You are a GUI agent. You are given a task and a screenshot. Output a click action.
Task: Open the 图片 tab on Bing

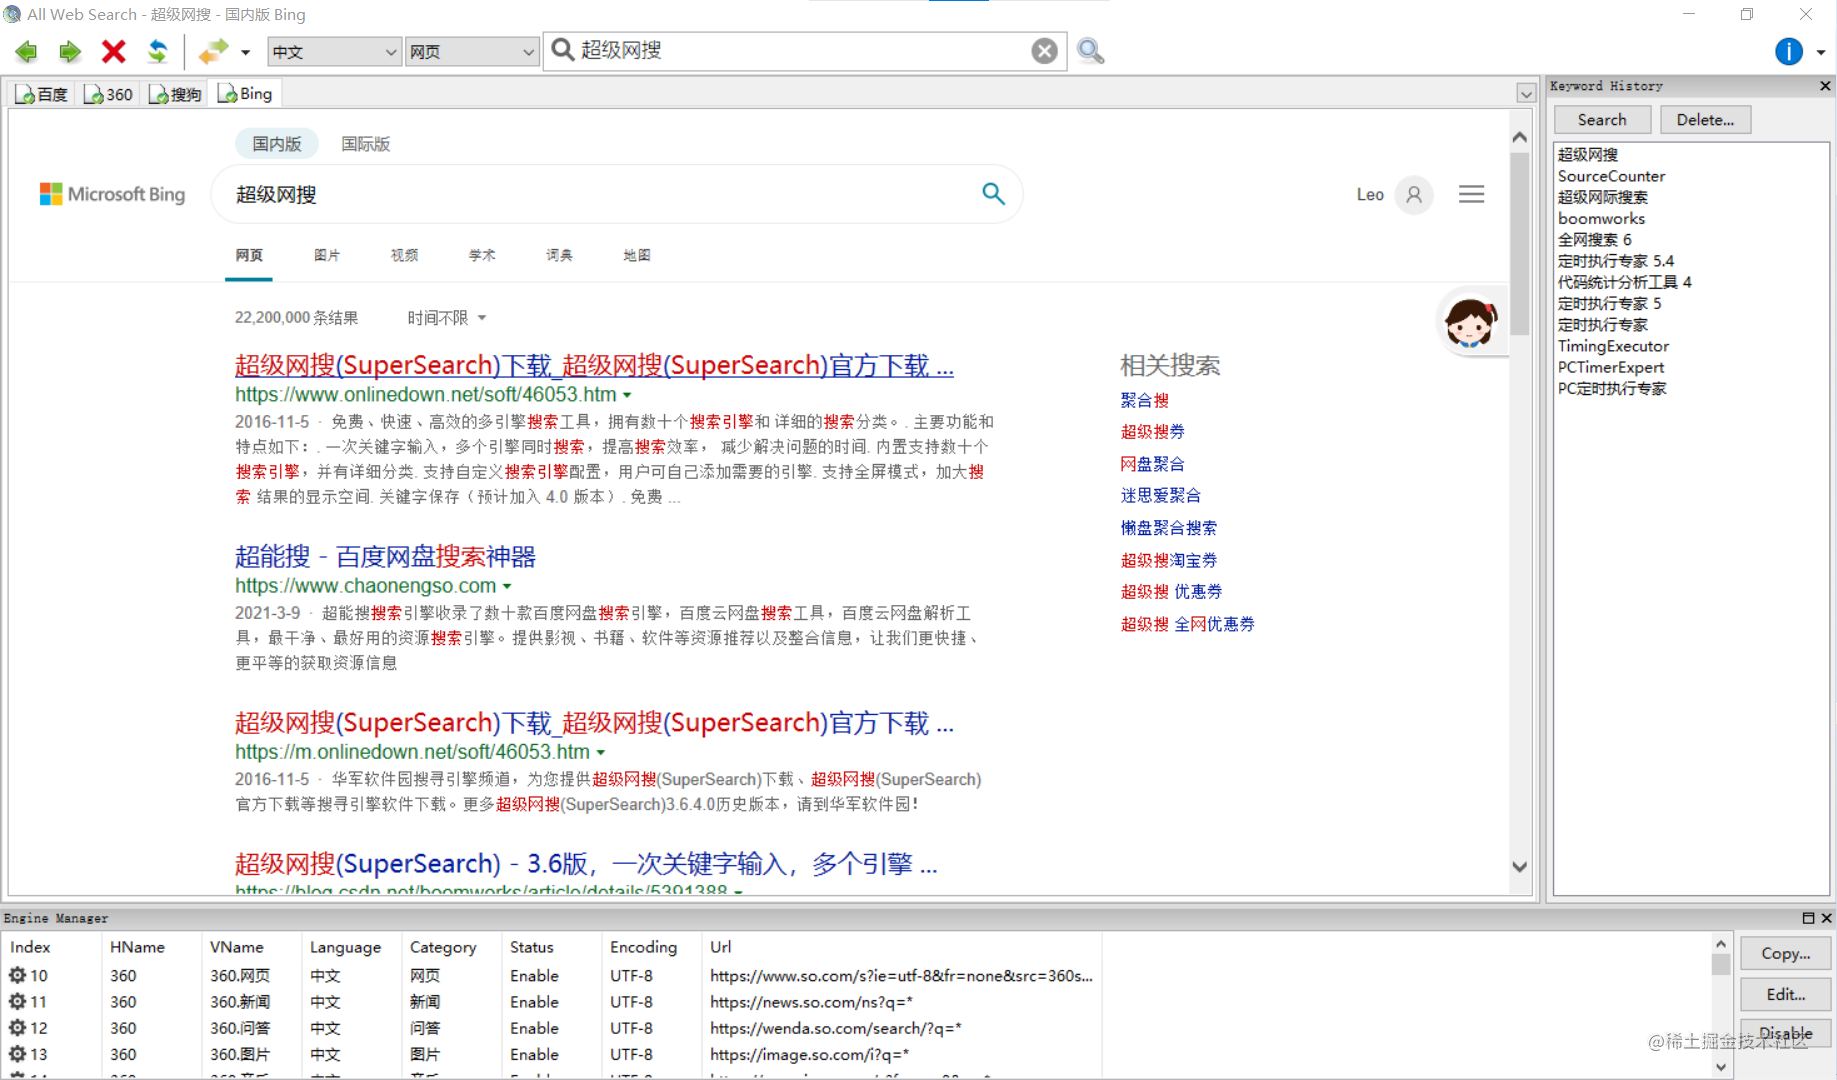coord(327,255)
